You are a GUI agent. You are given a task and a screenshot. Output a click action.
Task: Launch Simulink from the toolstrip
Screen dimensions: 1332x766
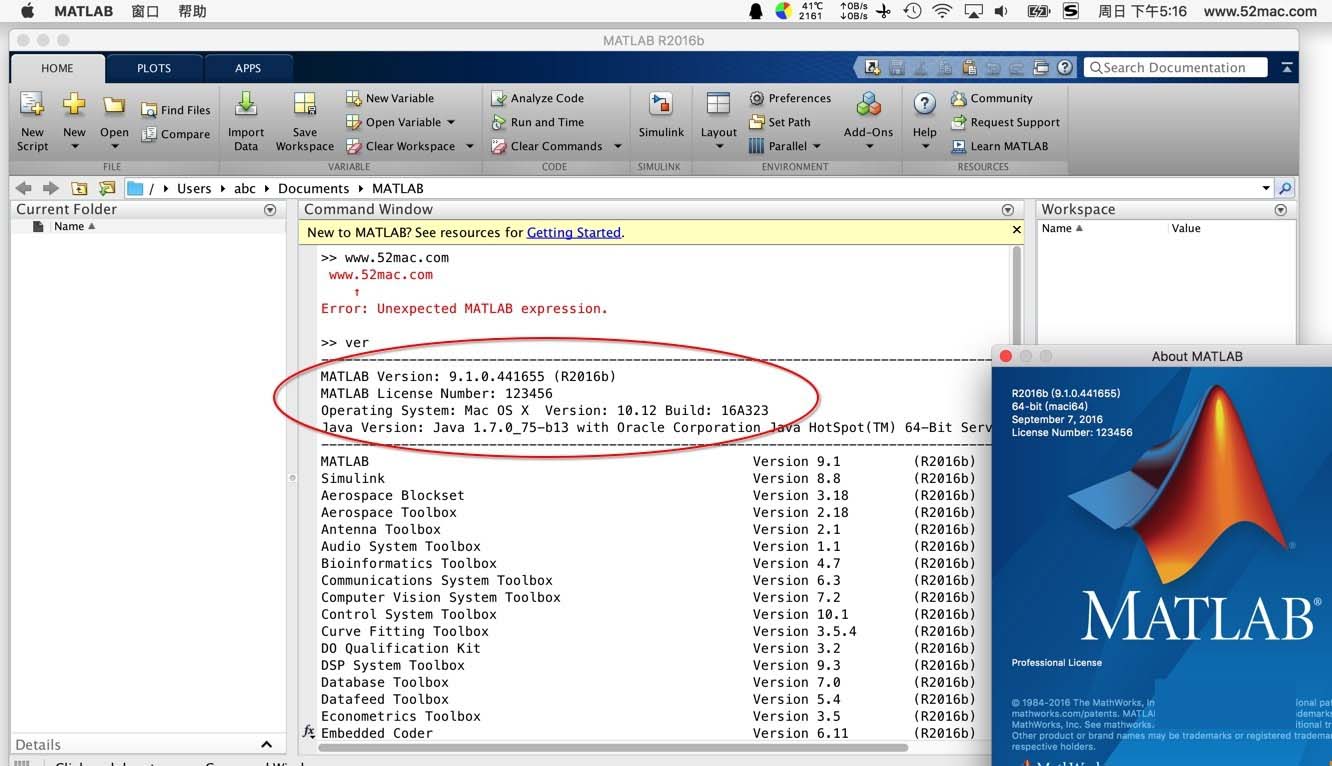click(661, 116)
